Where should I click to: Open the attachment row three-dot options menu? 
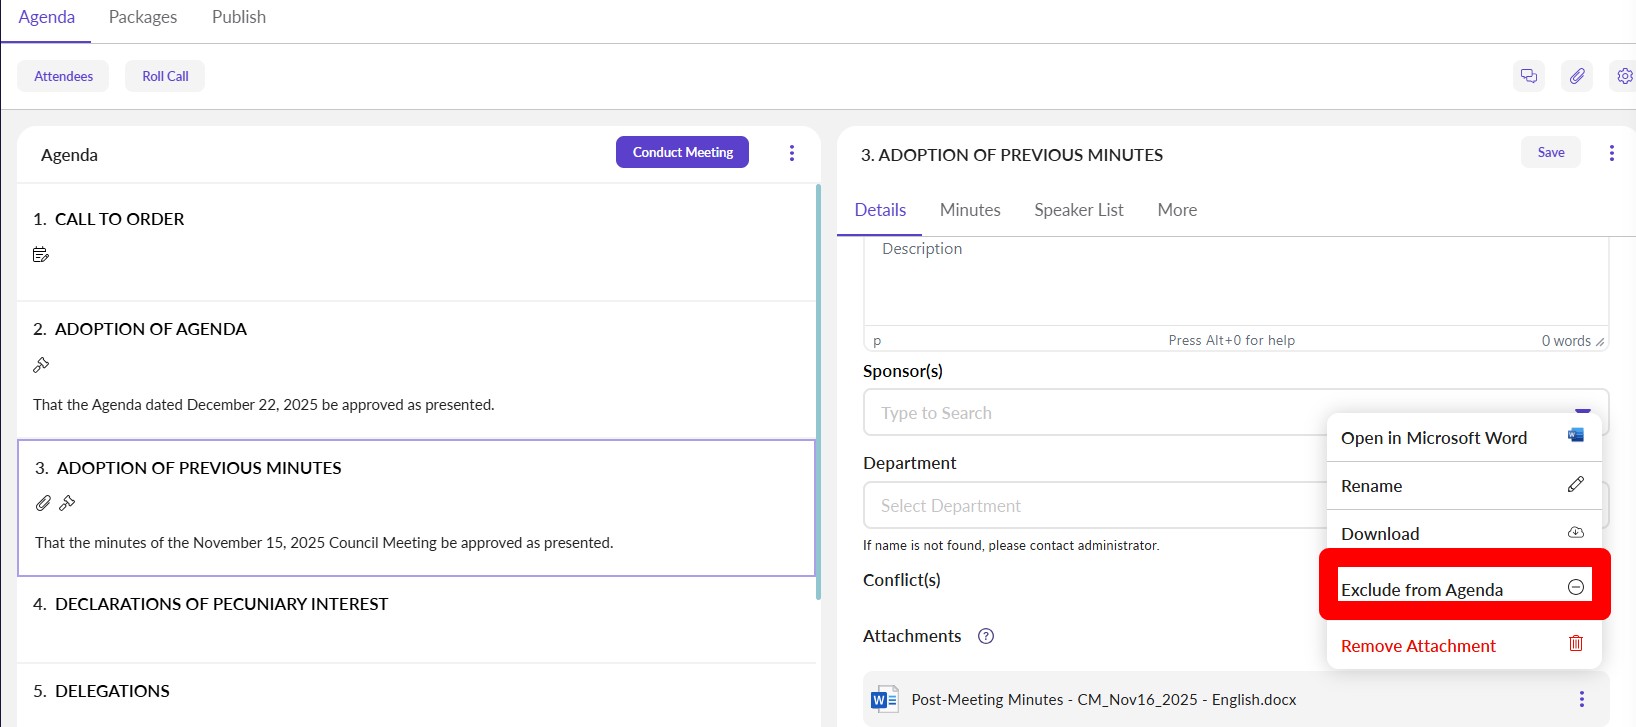[1581, 699]
